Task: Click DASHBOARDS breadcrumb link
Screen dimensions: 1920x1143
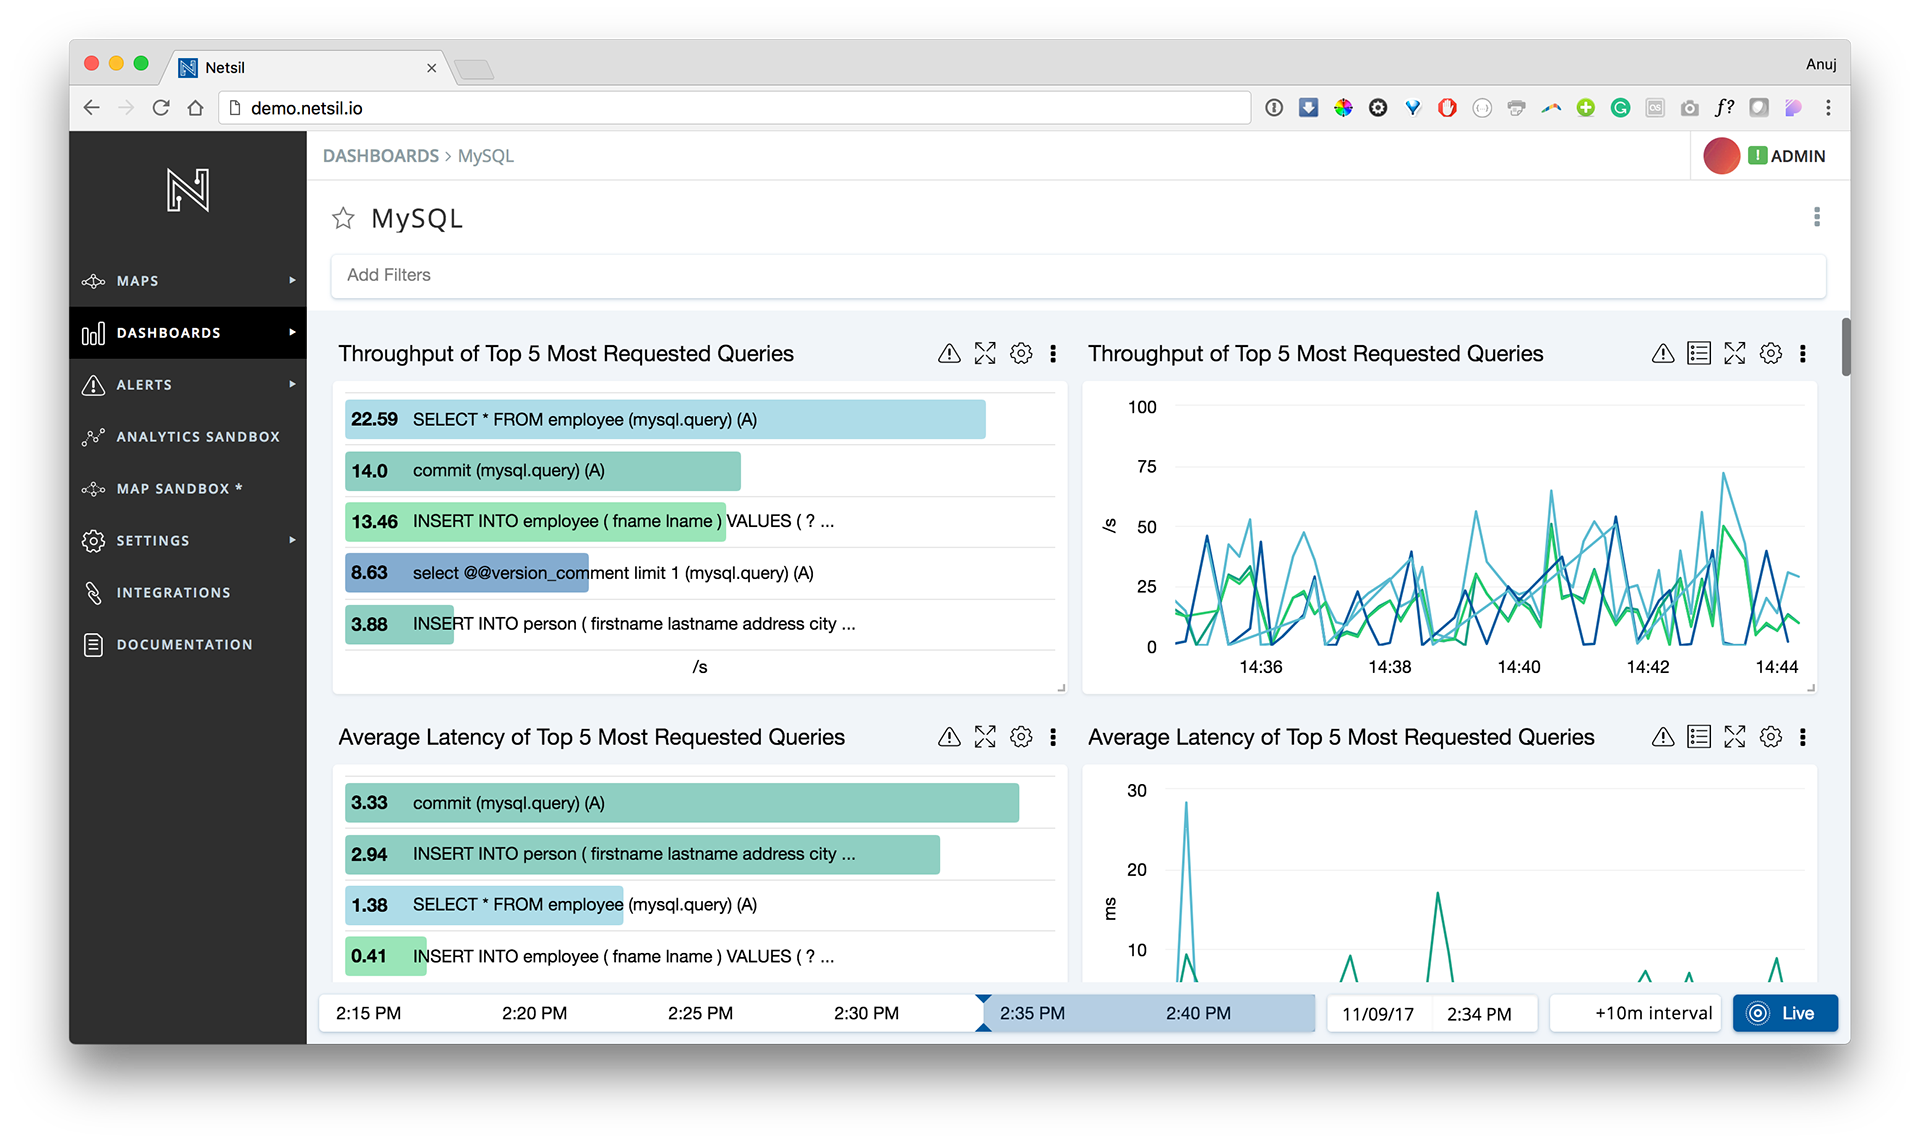Action: [380, 156]
